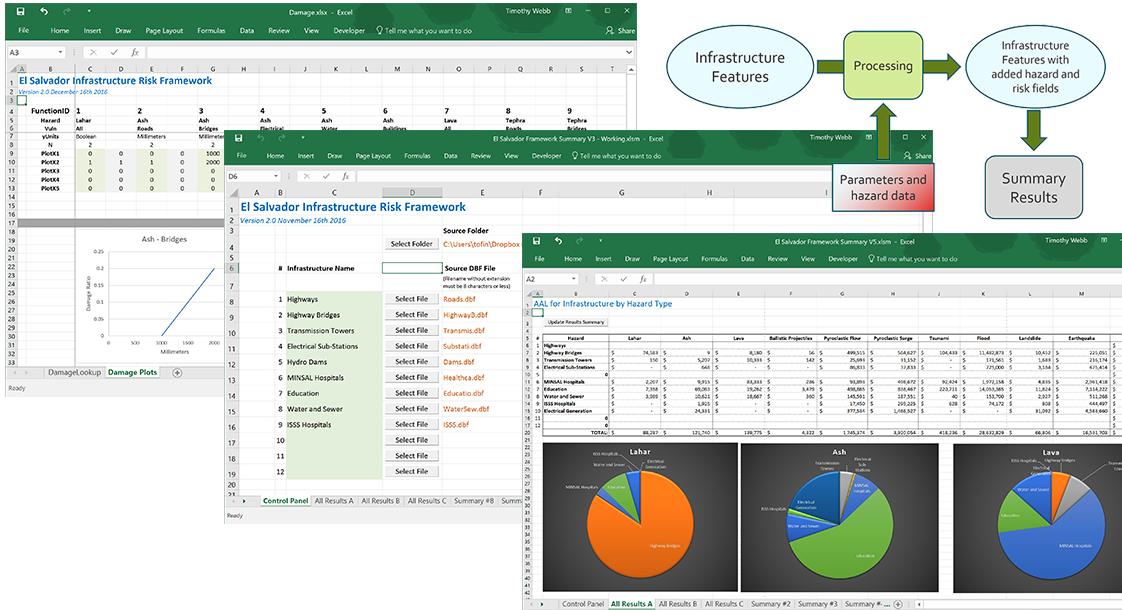The height and width of the screenshot is (610, 1122).
Task: Click the formula bar in Framework Summary V5 window
Action: (886, 279)
